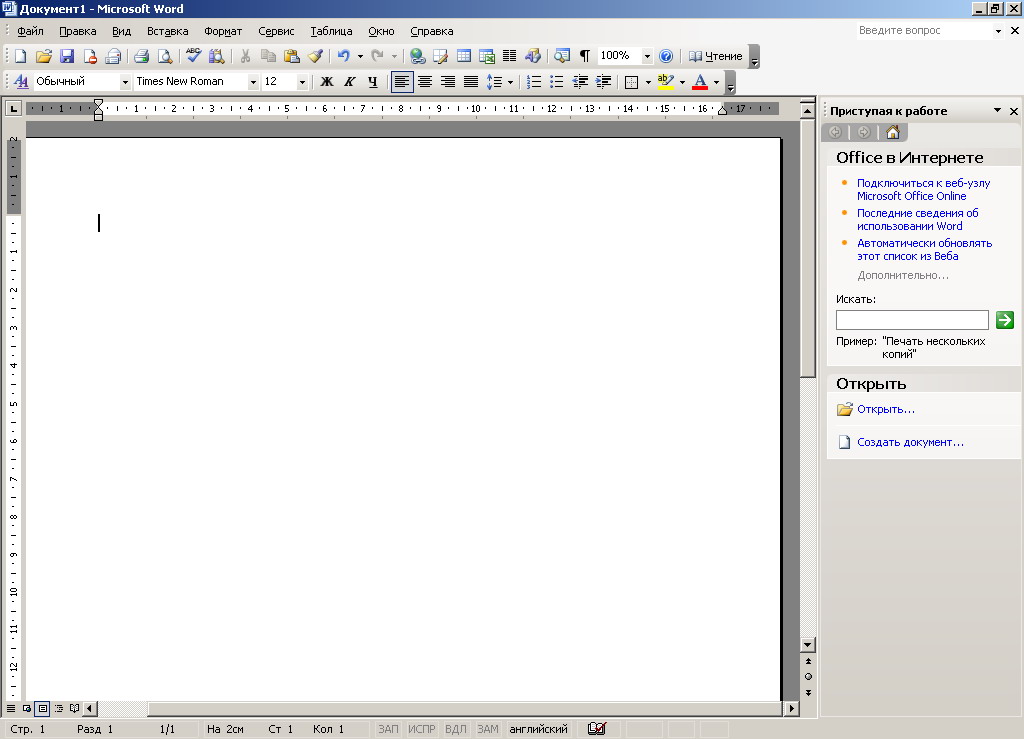The image size is (1024, 739).
Task: Open the Times New Roman font dropdown
Action: pyautogui.click(x=253, y=82)
